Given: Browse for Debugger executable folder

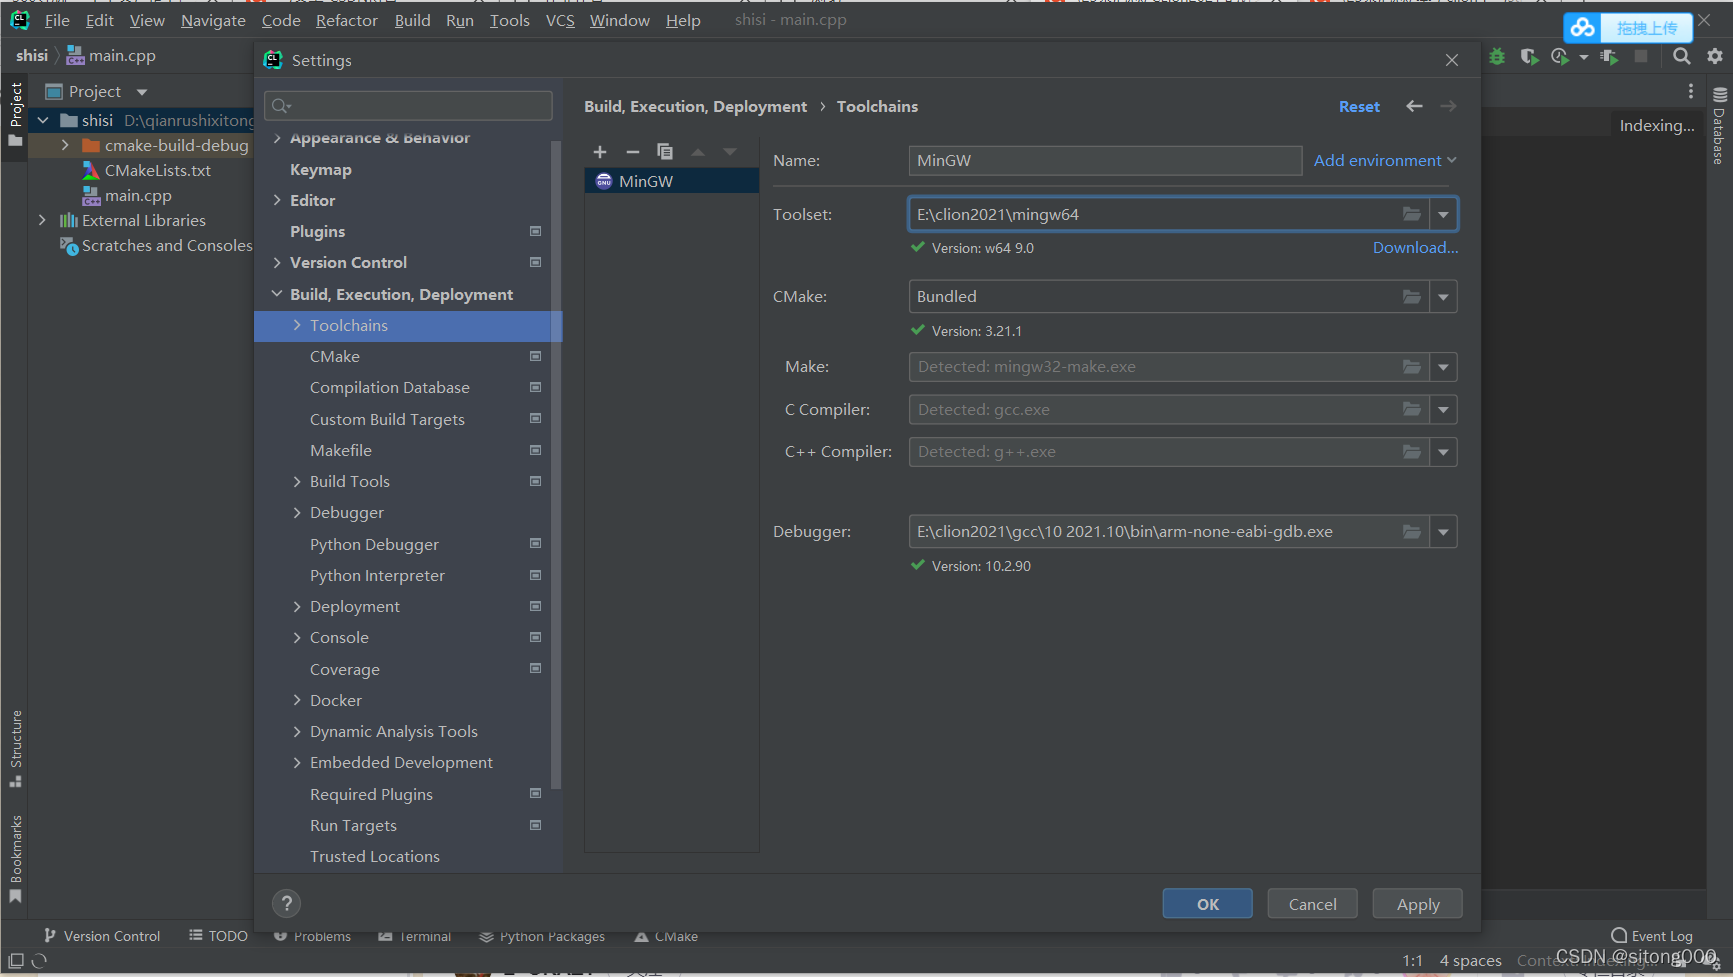Looking at the screenshot, I should [1411, 532].
